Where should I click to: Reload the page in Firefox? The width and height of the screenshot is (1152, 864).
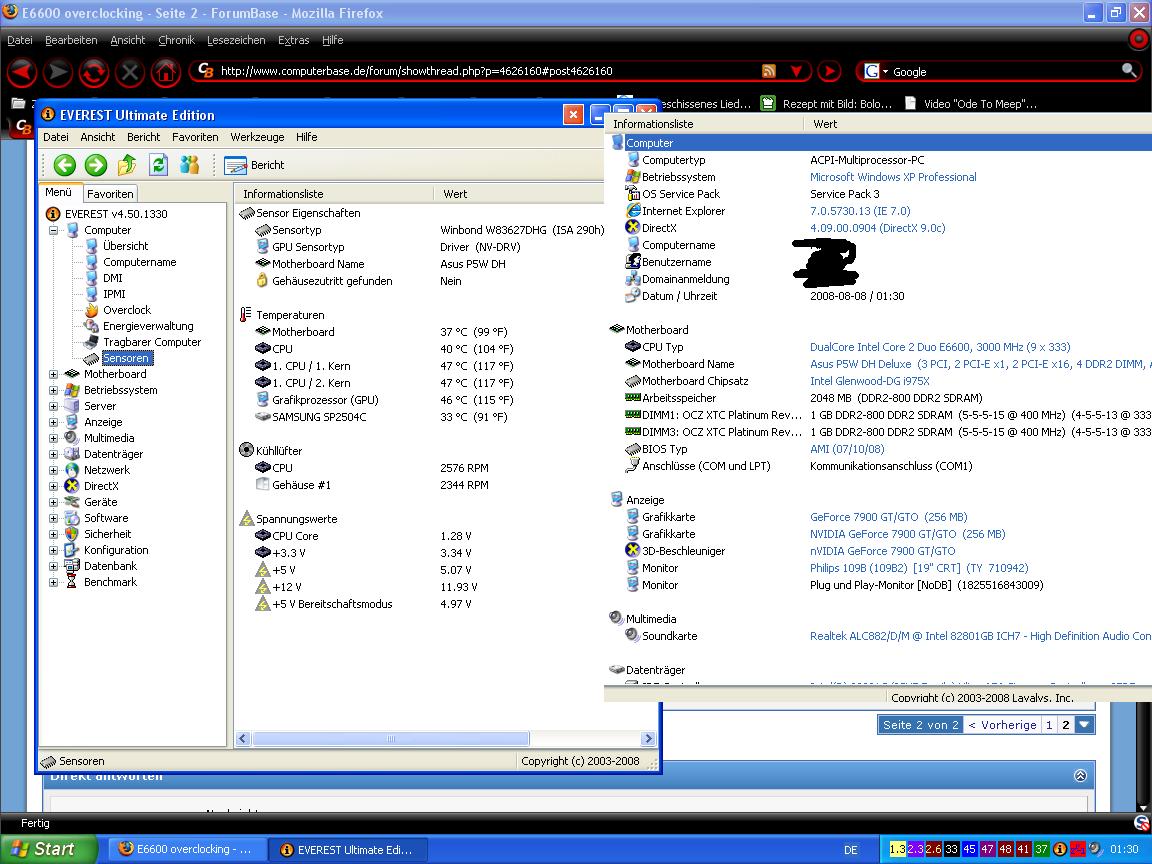[94, 72]
